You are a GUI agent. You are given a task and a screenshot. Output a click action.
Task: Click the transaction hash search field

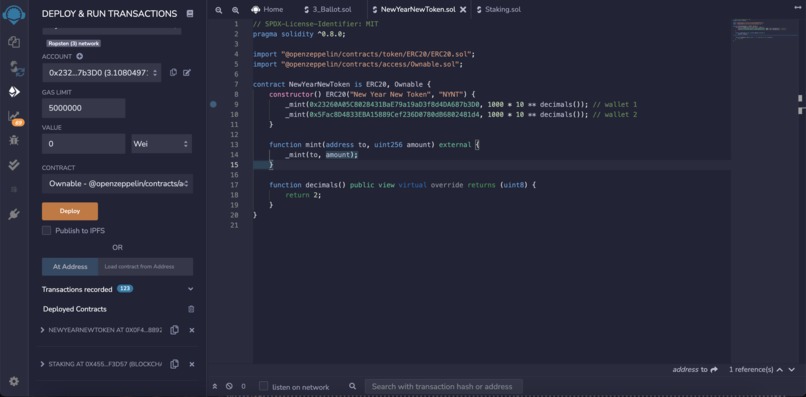click(444, 386)
